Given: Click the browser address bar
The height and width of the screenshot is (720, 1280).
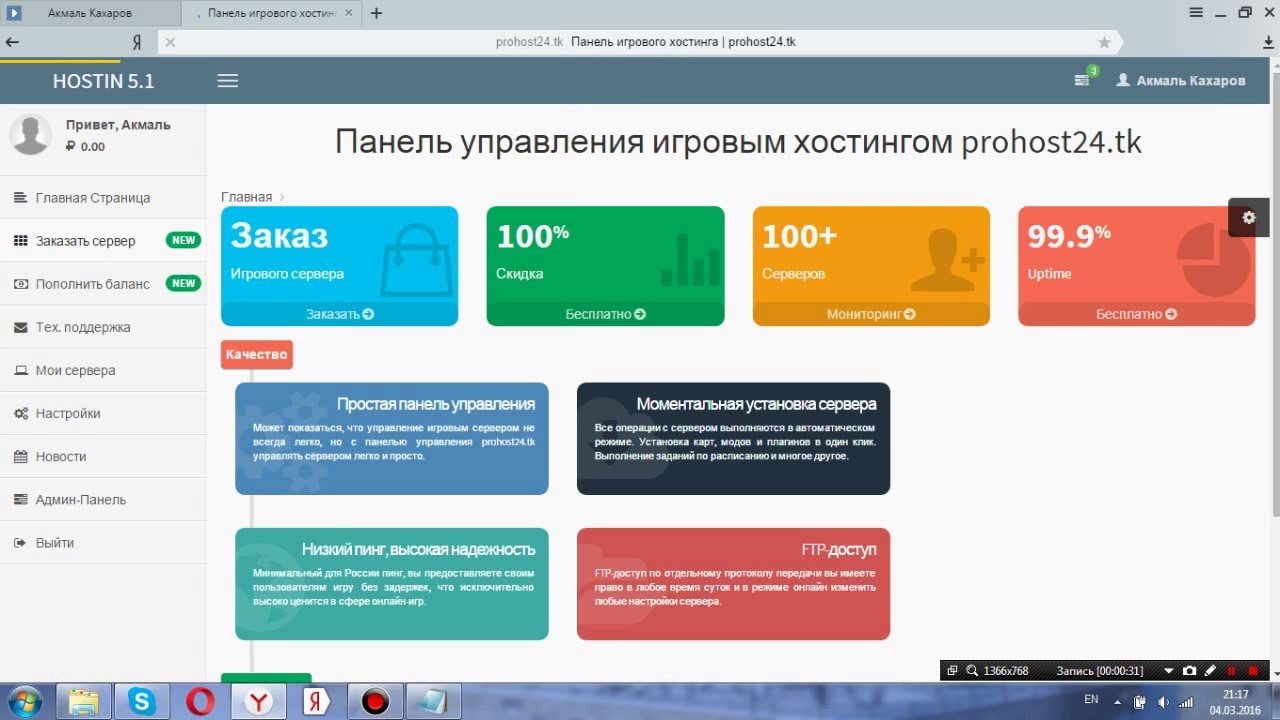Looking at the screenshot, I should click(x=640, y=42).
